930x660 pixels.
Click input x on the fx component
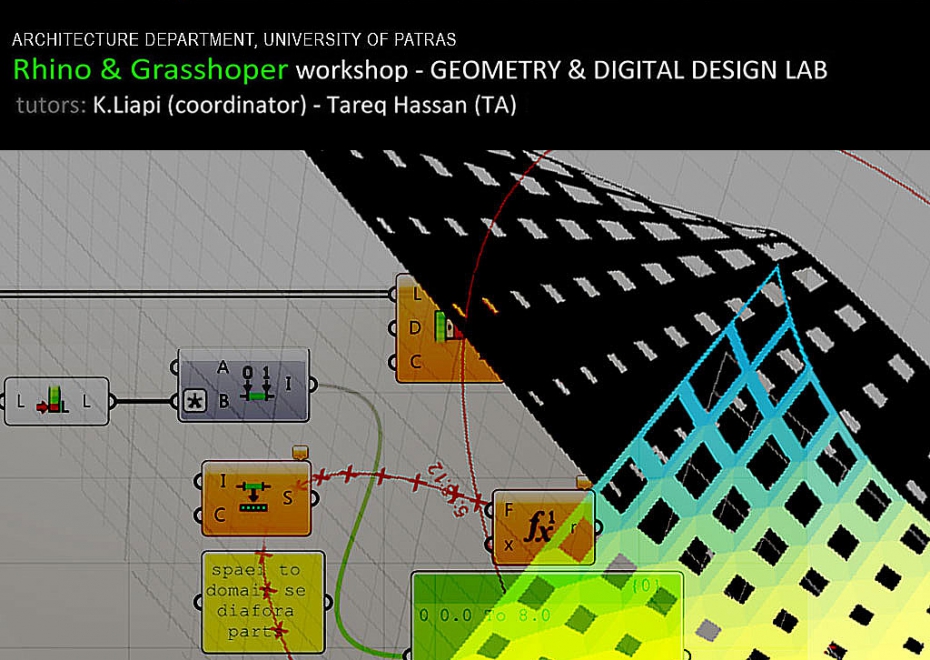coord(508,544)
